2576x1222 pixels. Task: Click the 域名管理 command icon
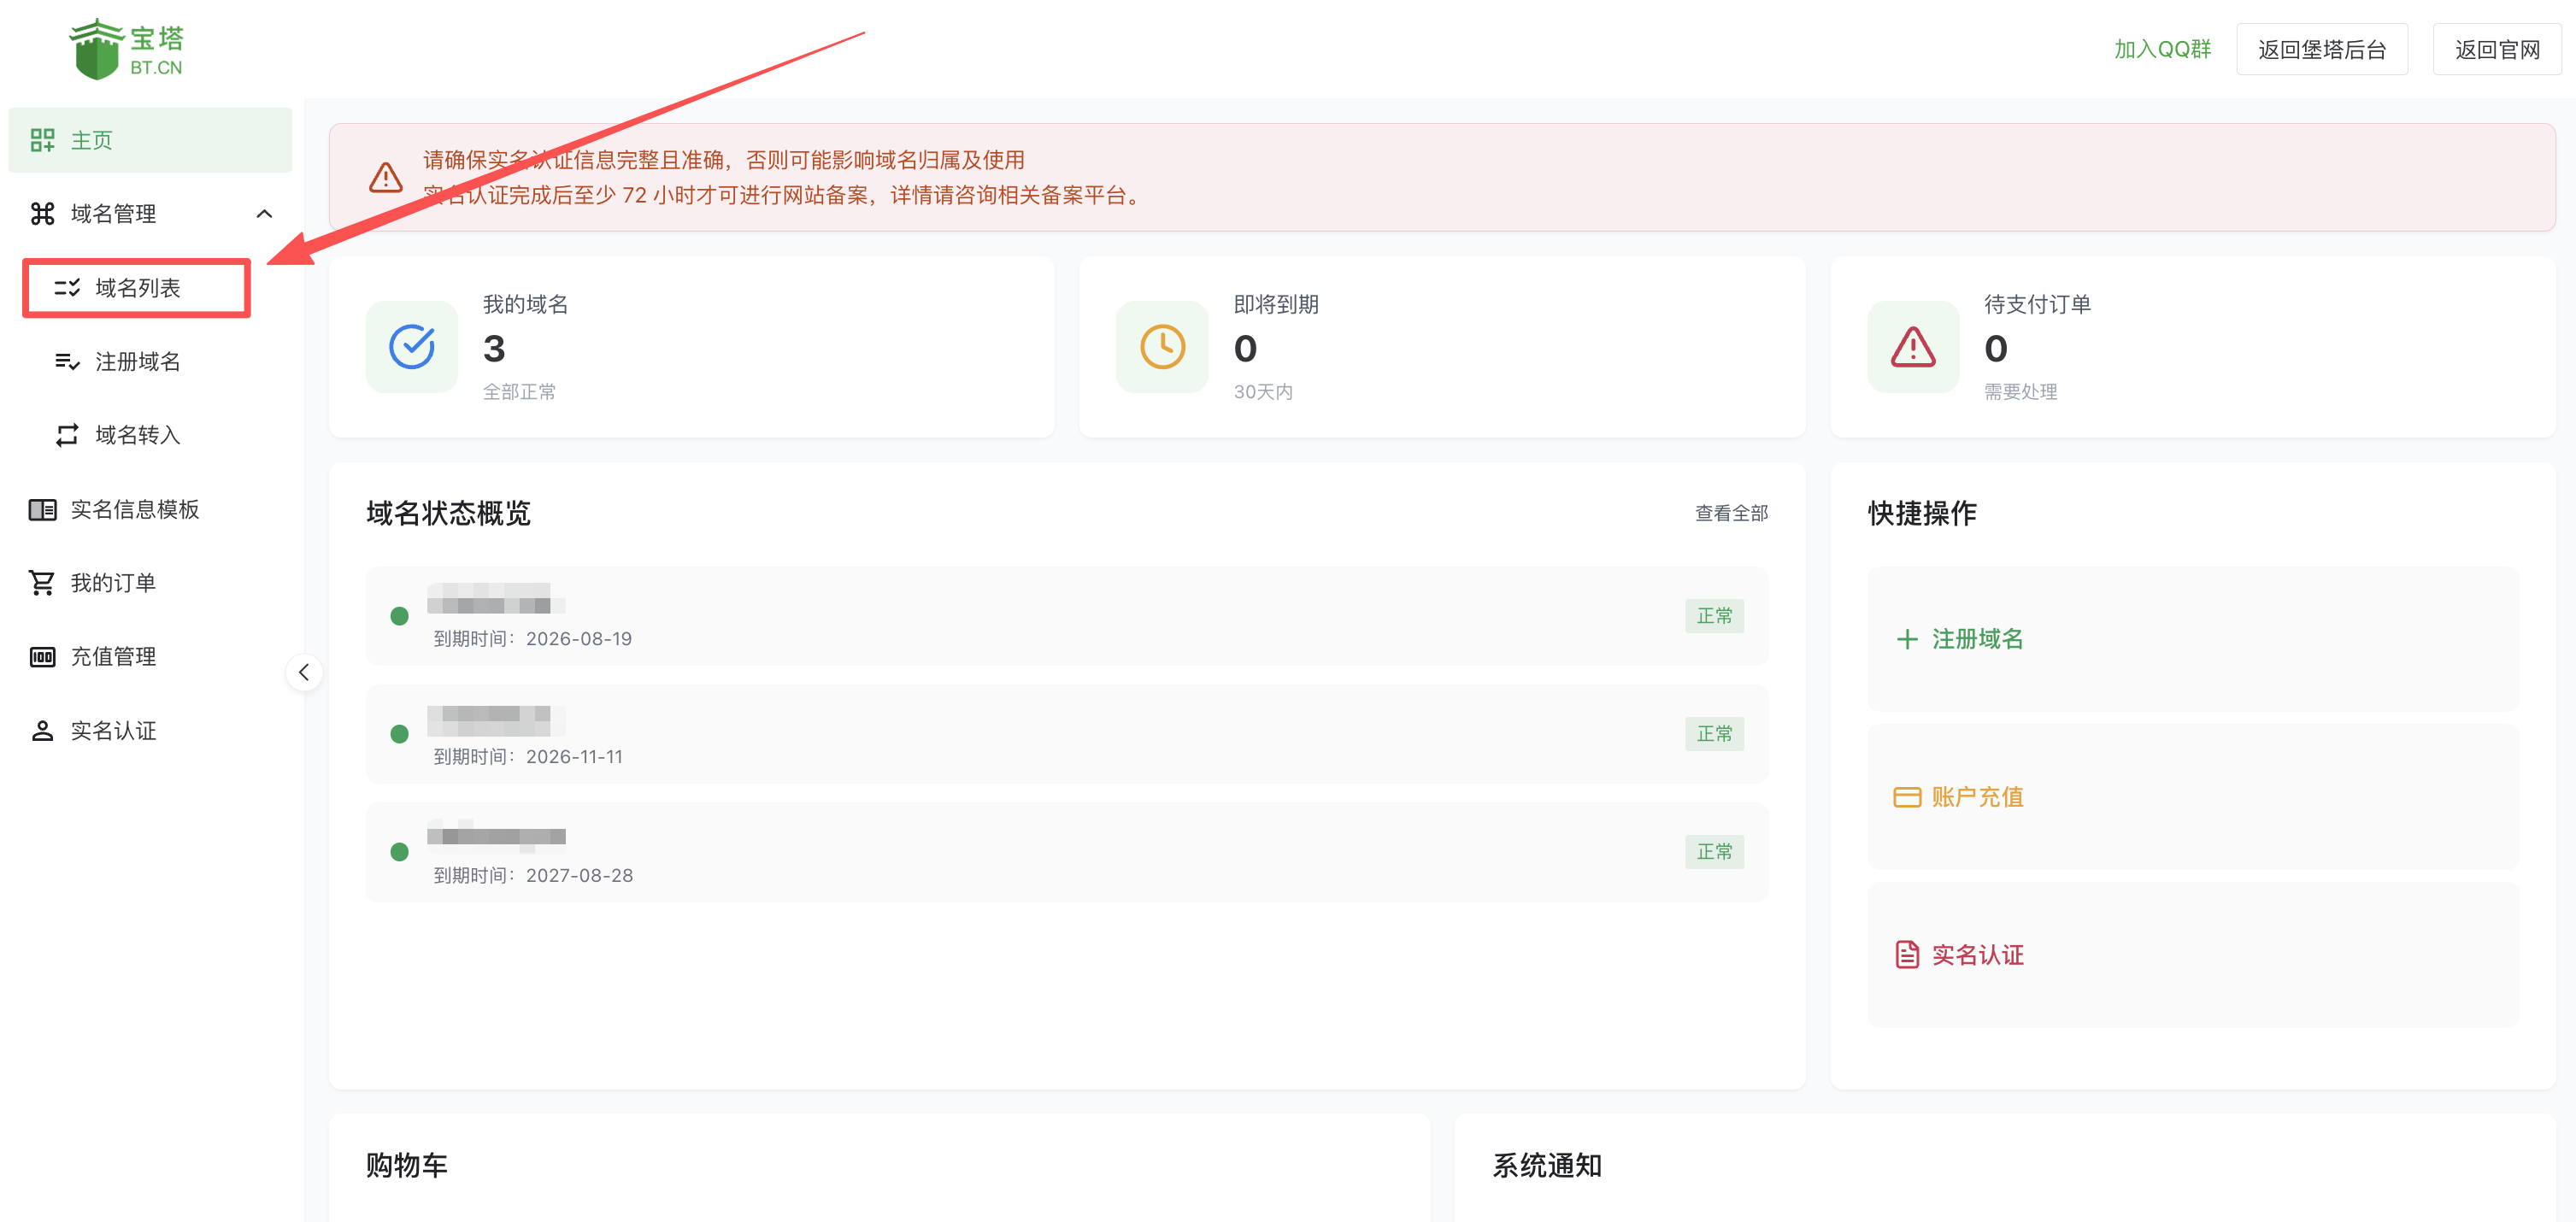(42, 213)
